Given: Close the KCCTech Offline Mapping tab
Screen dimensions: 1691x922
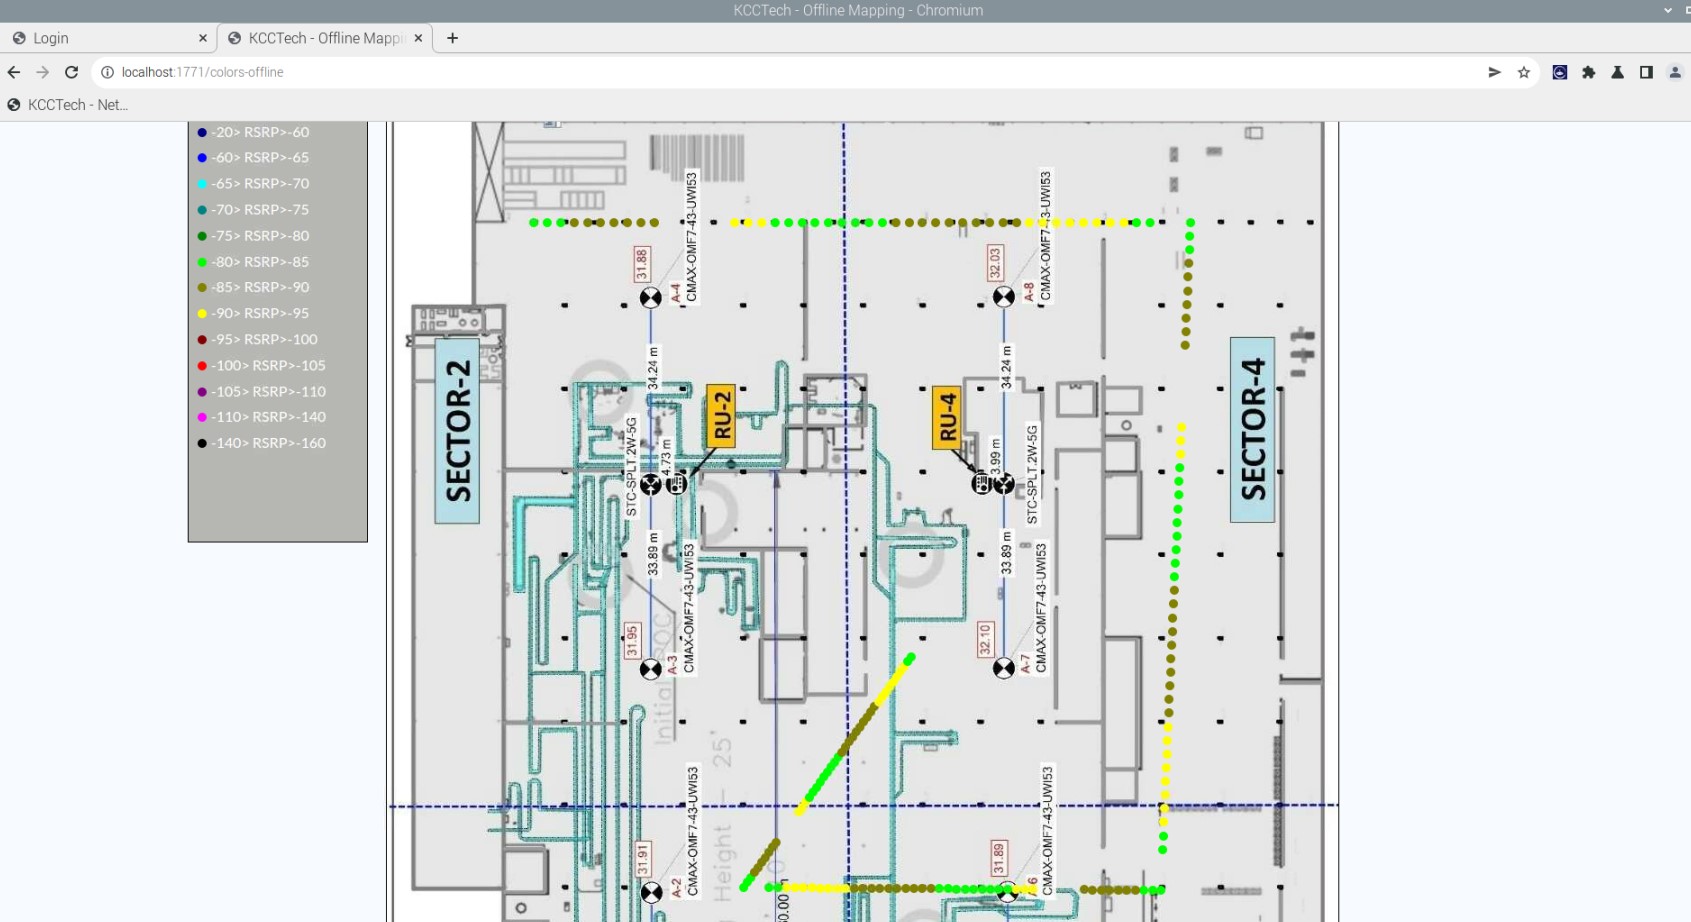Looking at the screenshot, I should pos(418,38).
